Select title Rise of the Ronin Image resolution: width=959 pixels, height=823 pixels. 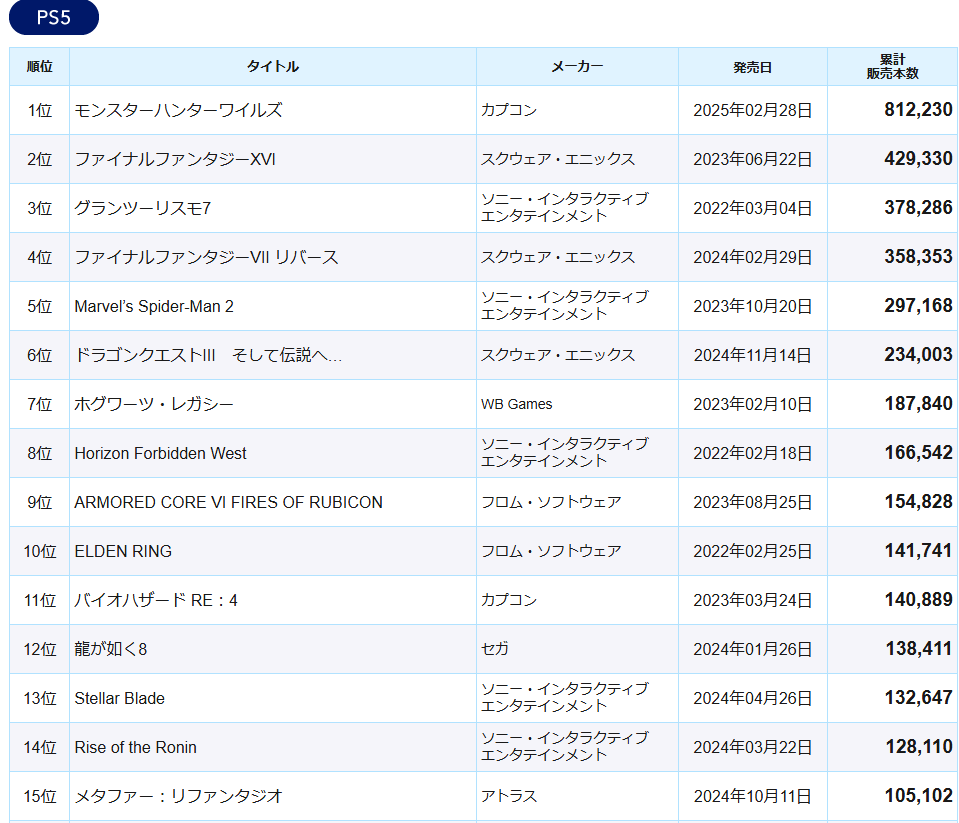[x=135, y=747]
